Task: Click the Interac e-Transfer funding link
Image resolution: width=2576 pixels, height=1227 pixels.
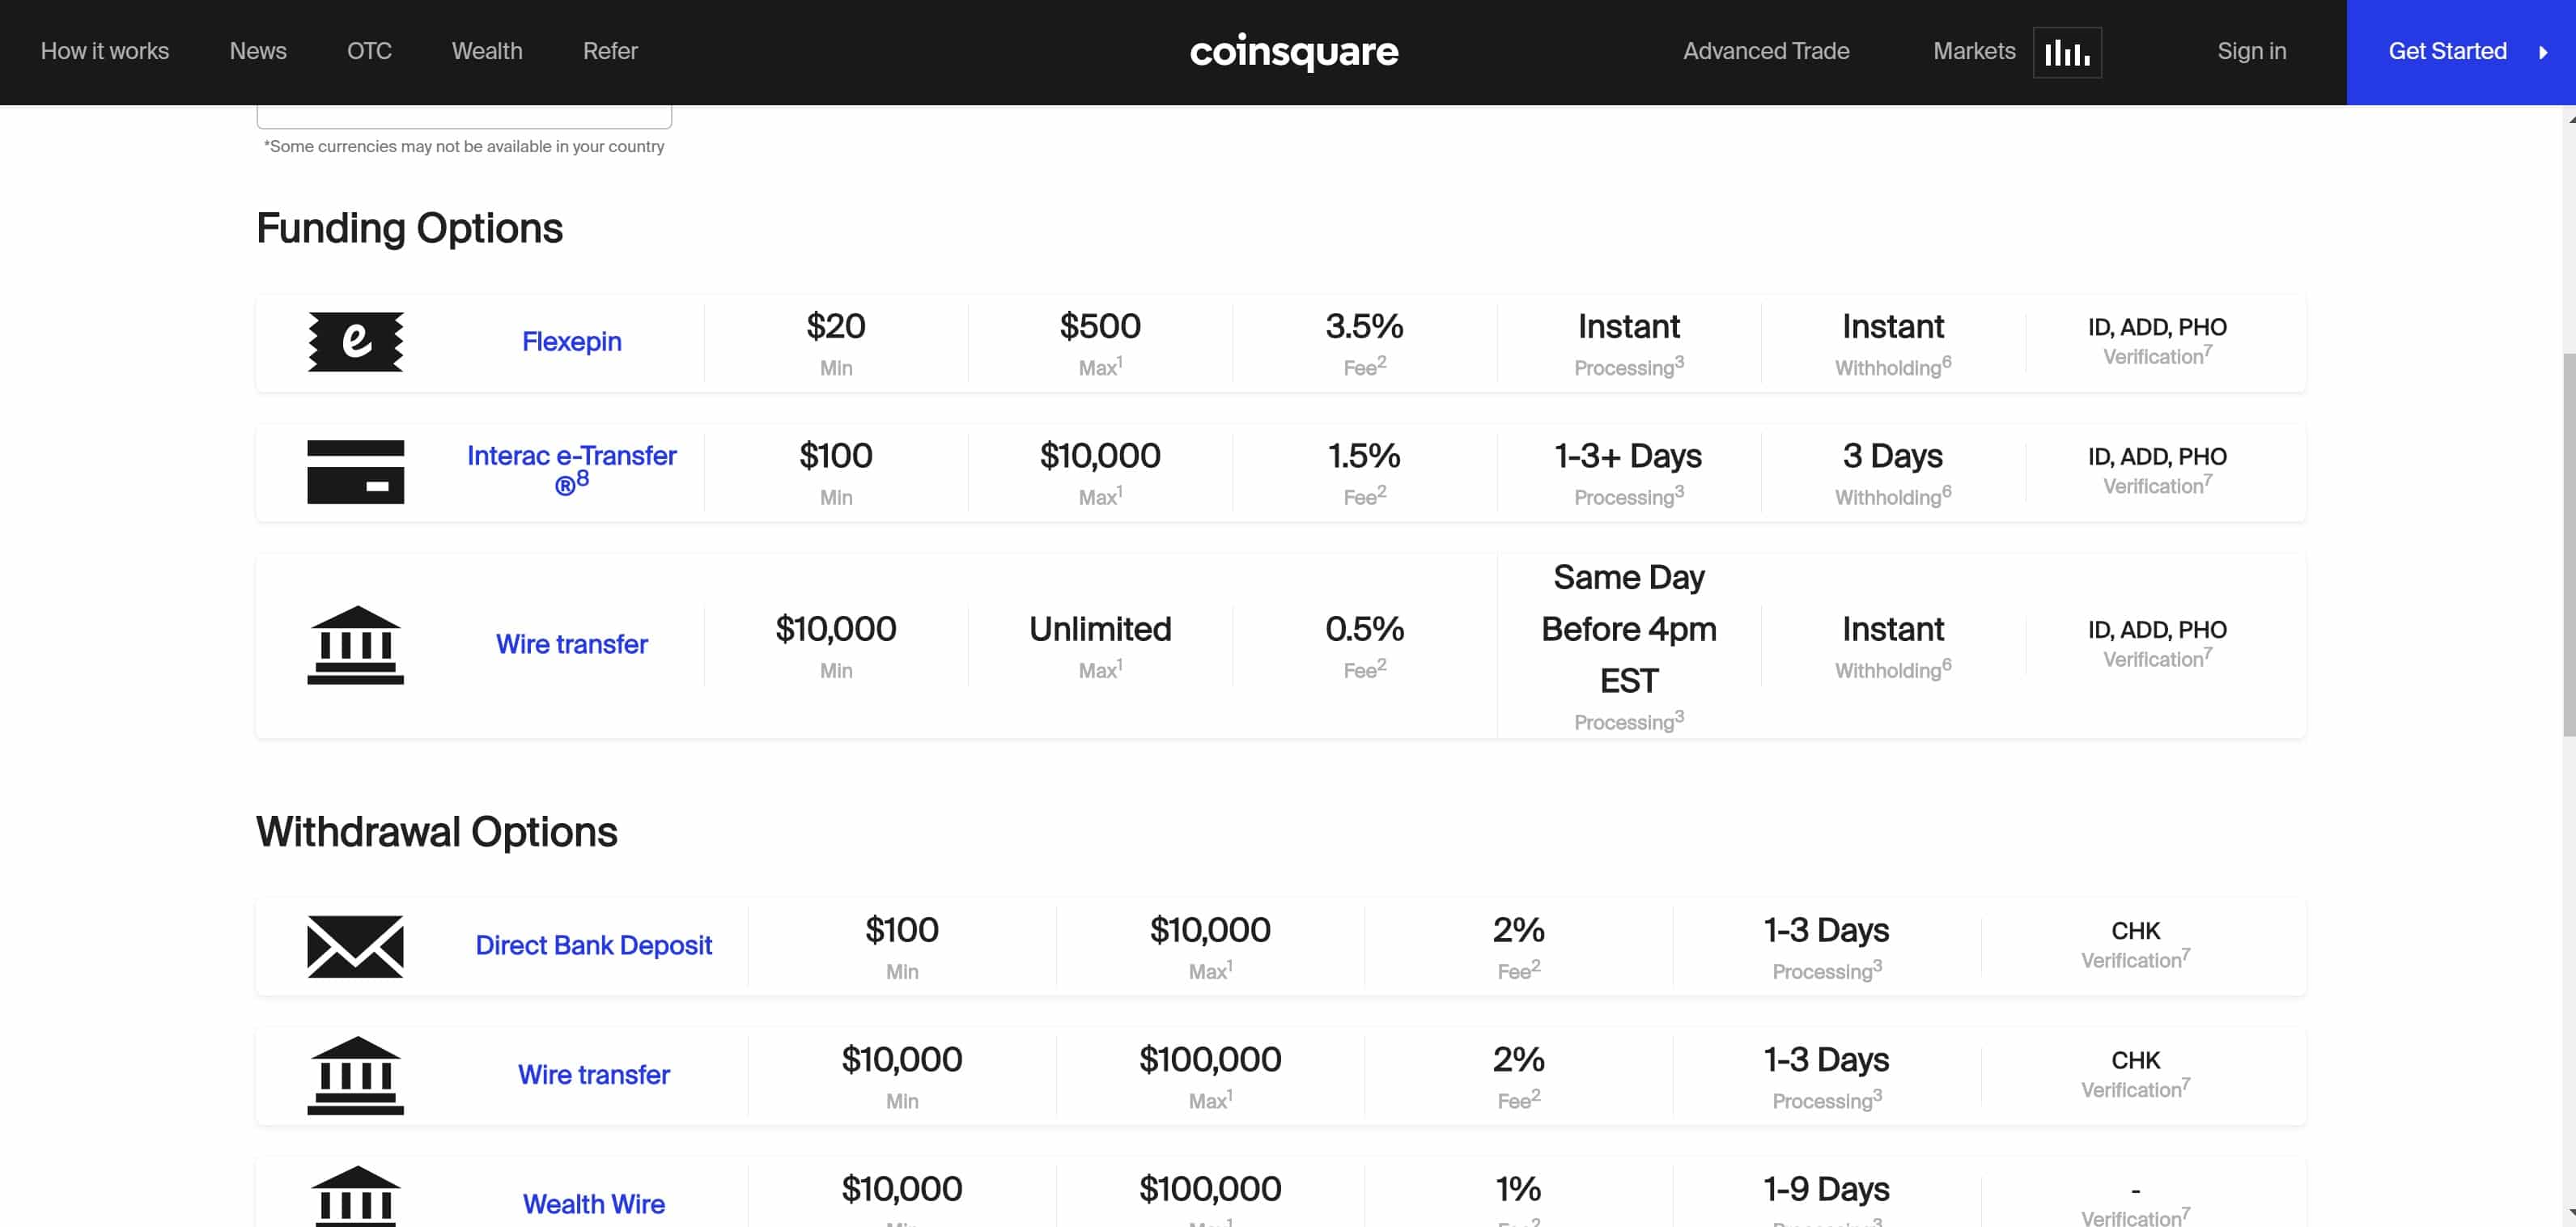Action: pos(571,468)
